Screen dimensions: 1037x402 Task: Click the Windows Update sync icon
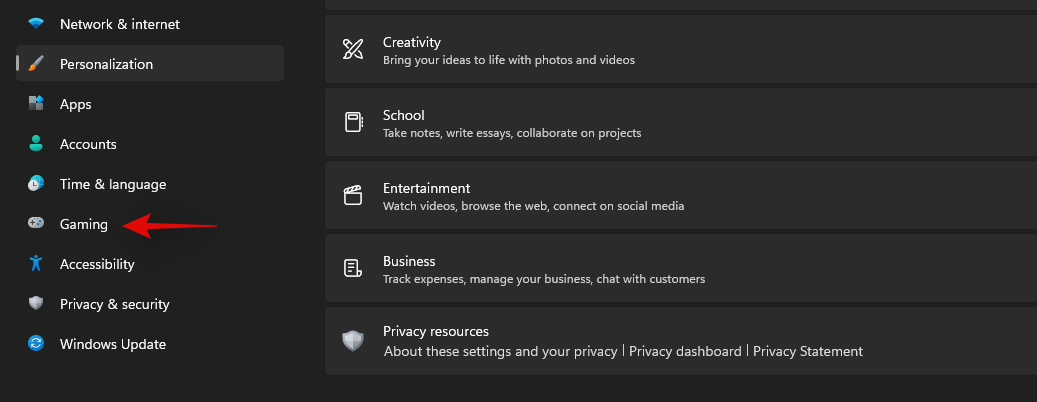[36, 344]
